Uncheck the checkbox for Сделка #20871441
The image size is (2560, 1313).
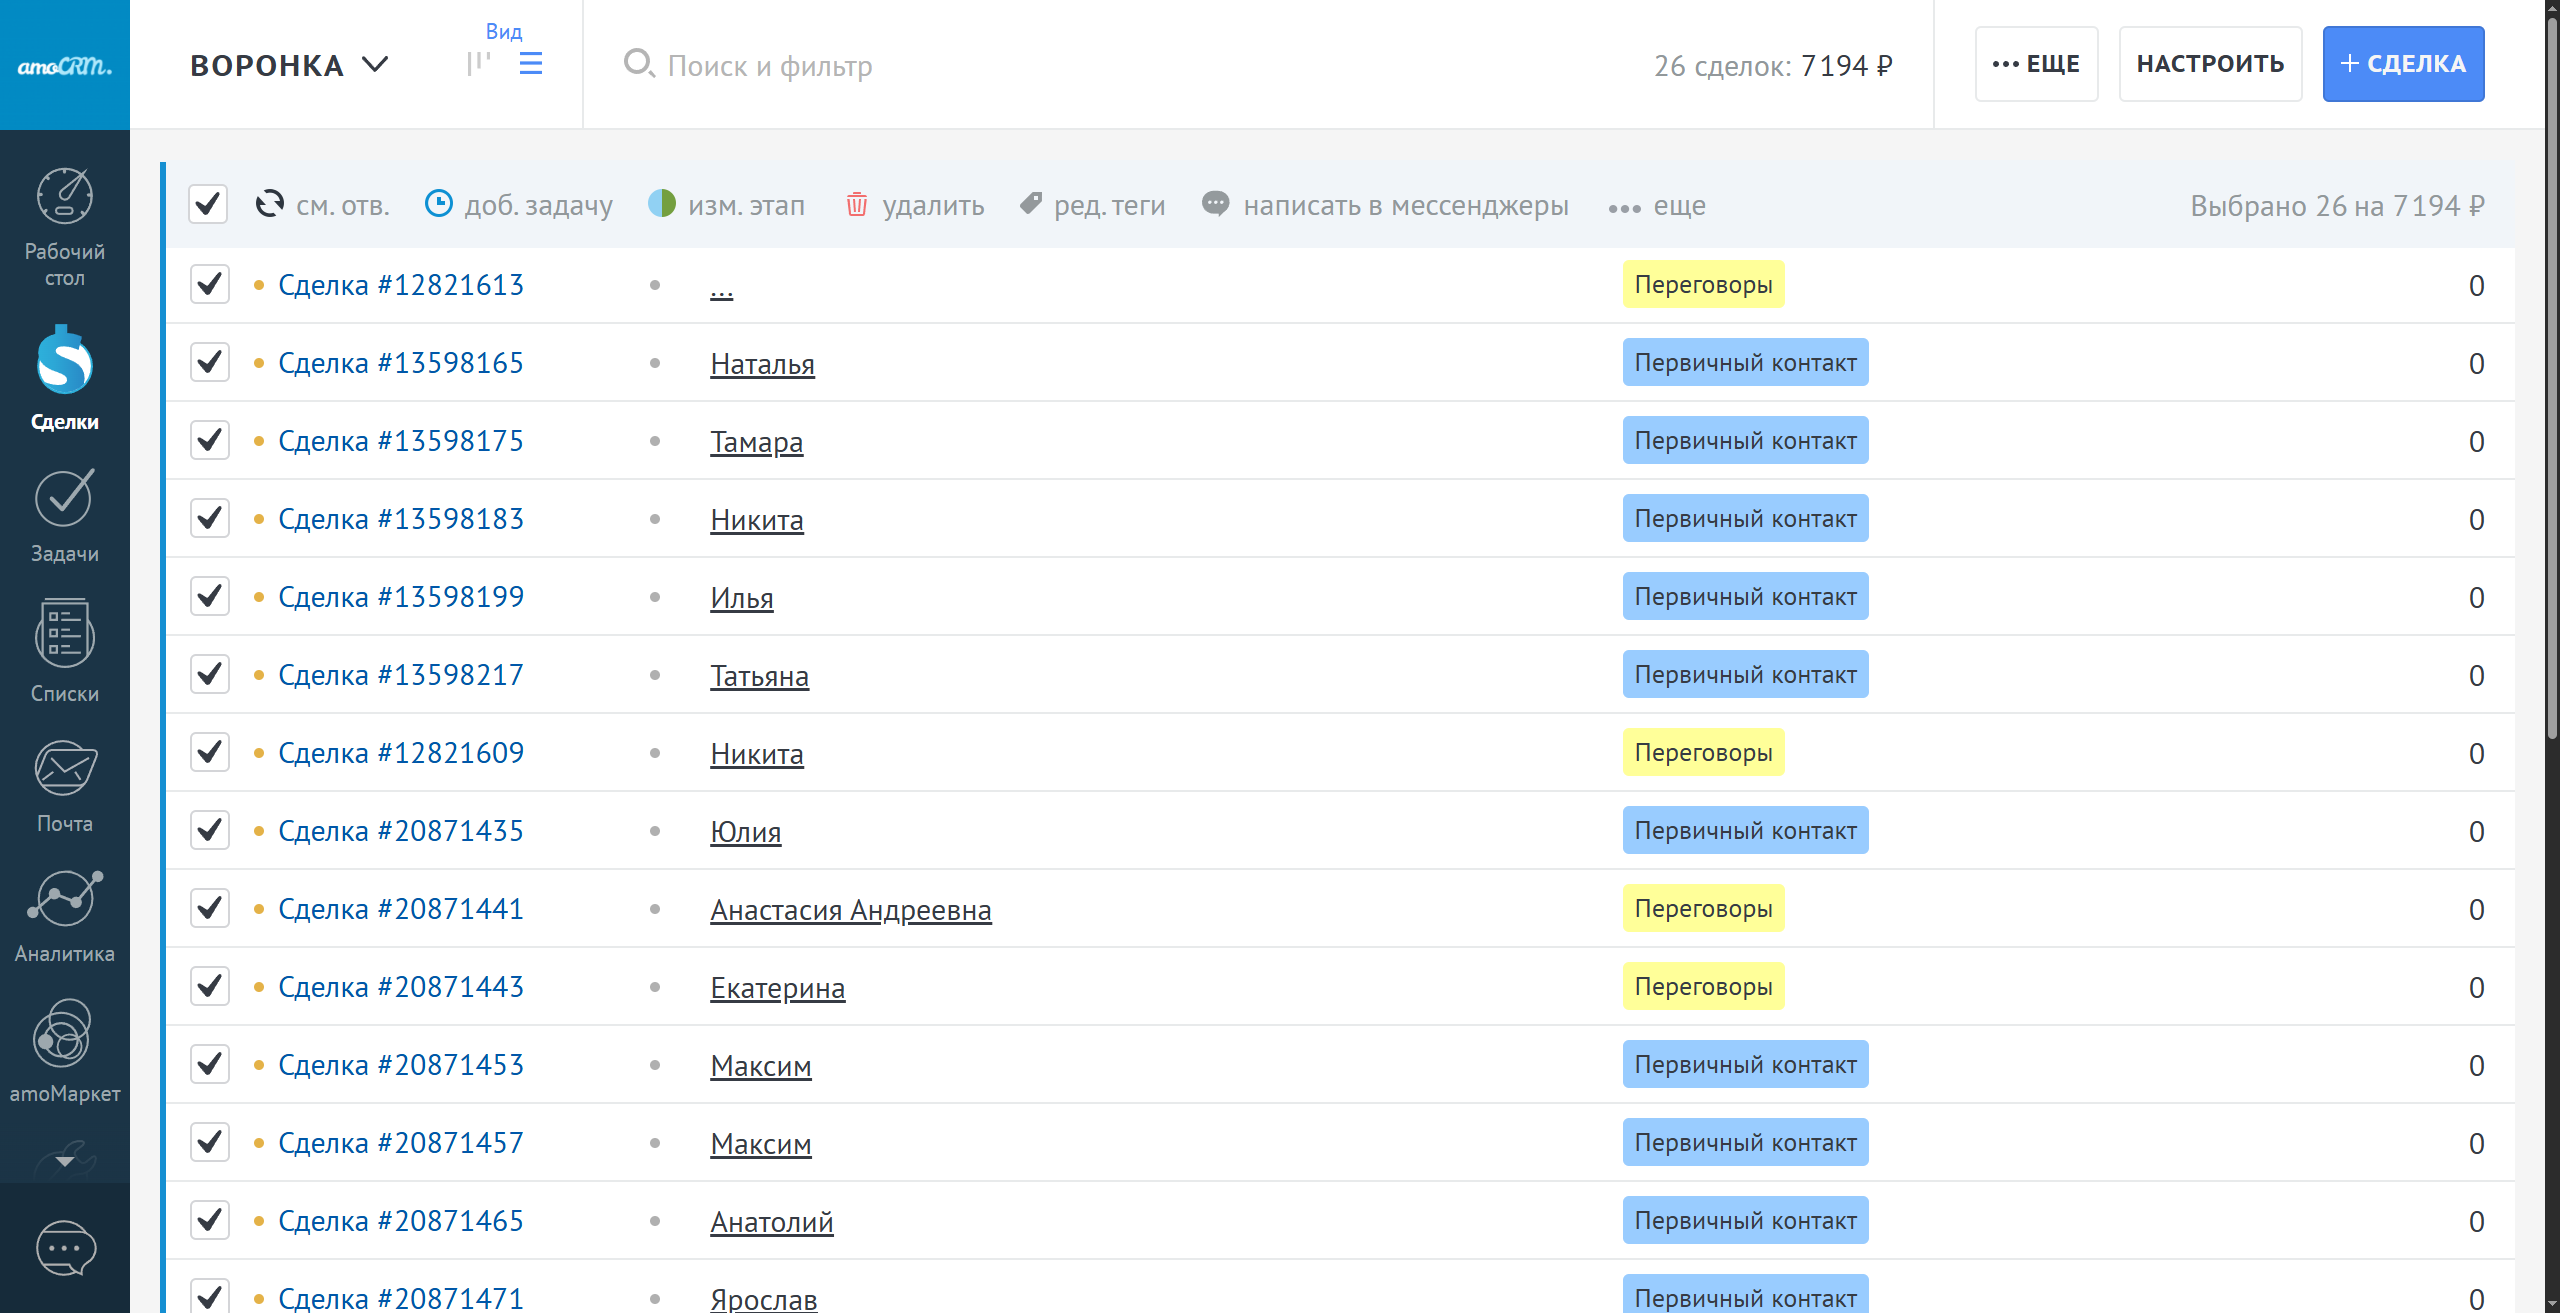[210, 908]
